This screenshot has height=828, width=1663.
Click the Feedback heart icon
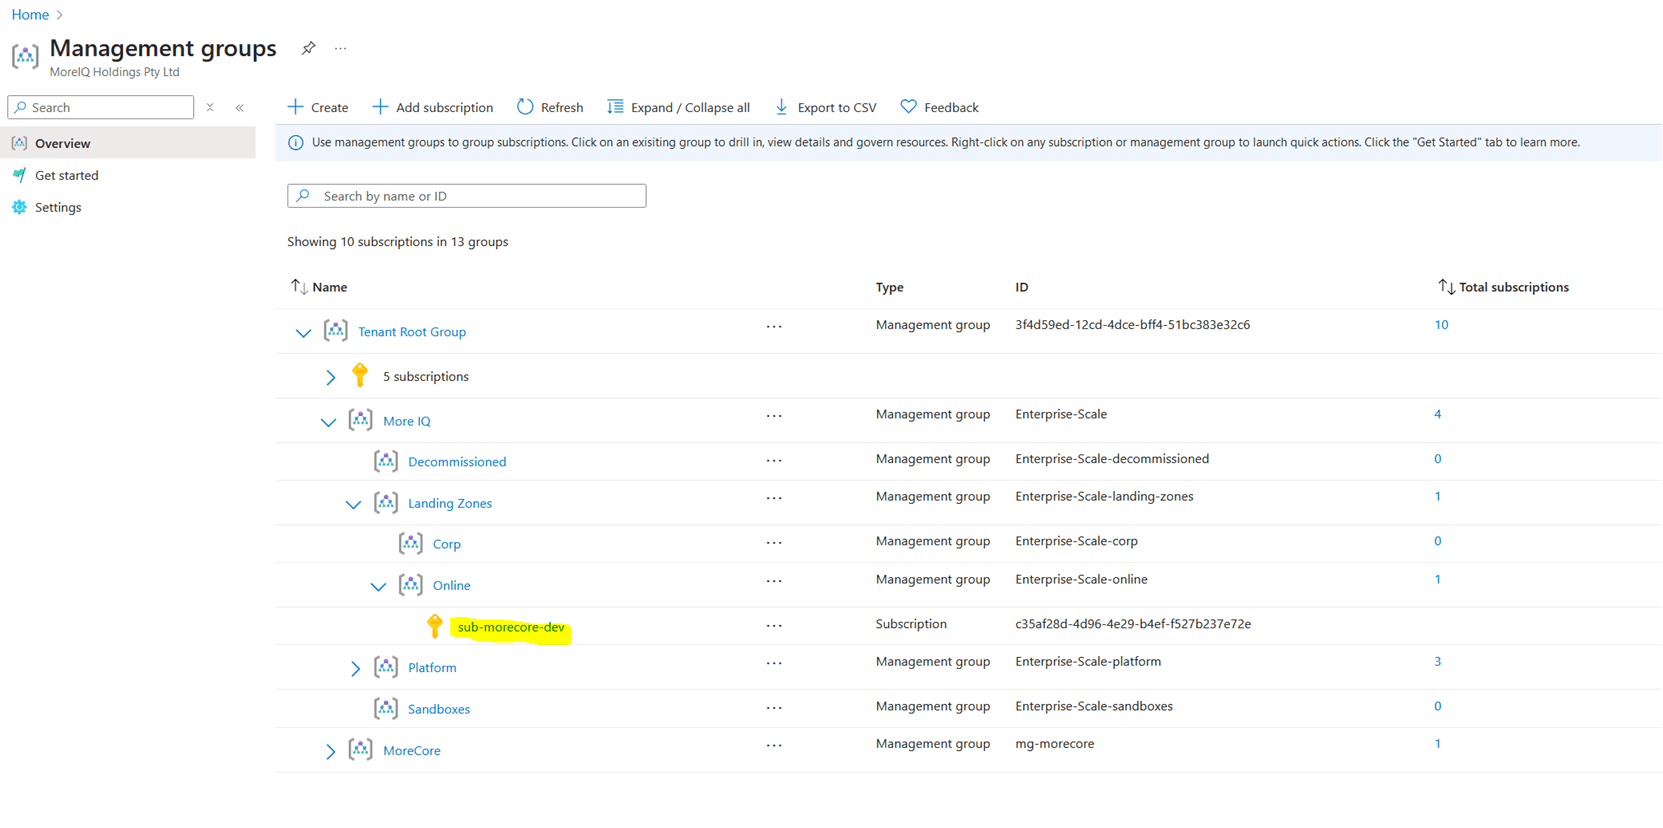tap(908, 107)
